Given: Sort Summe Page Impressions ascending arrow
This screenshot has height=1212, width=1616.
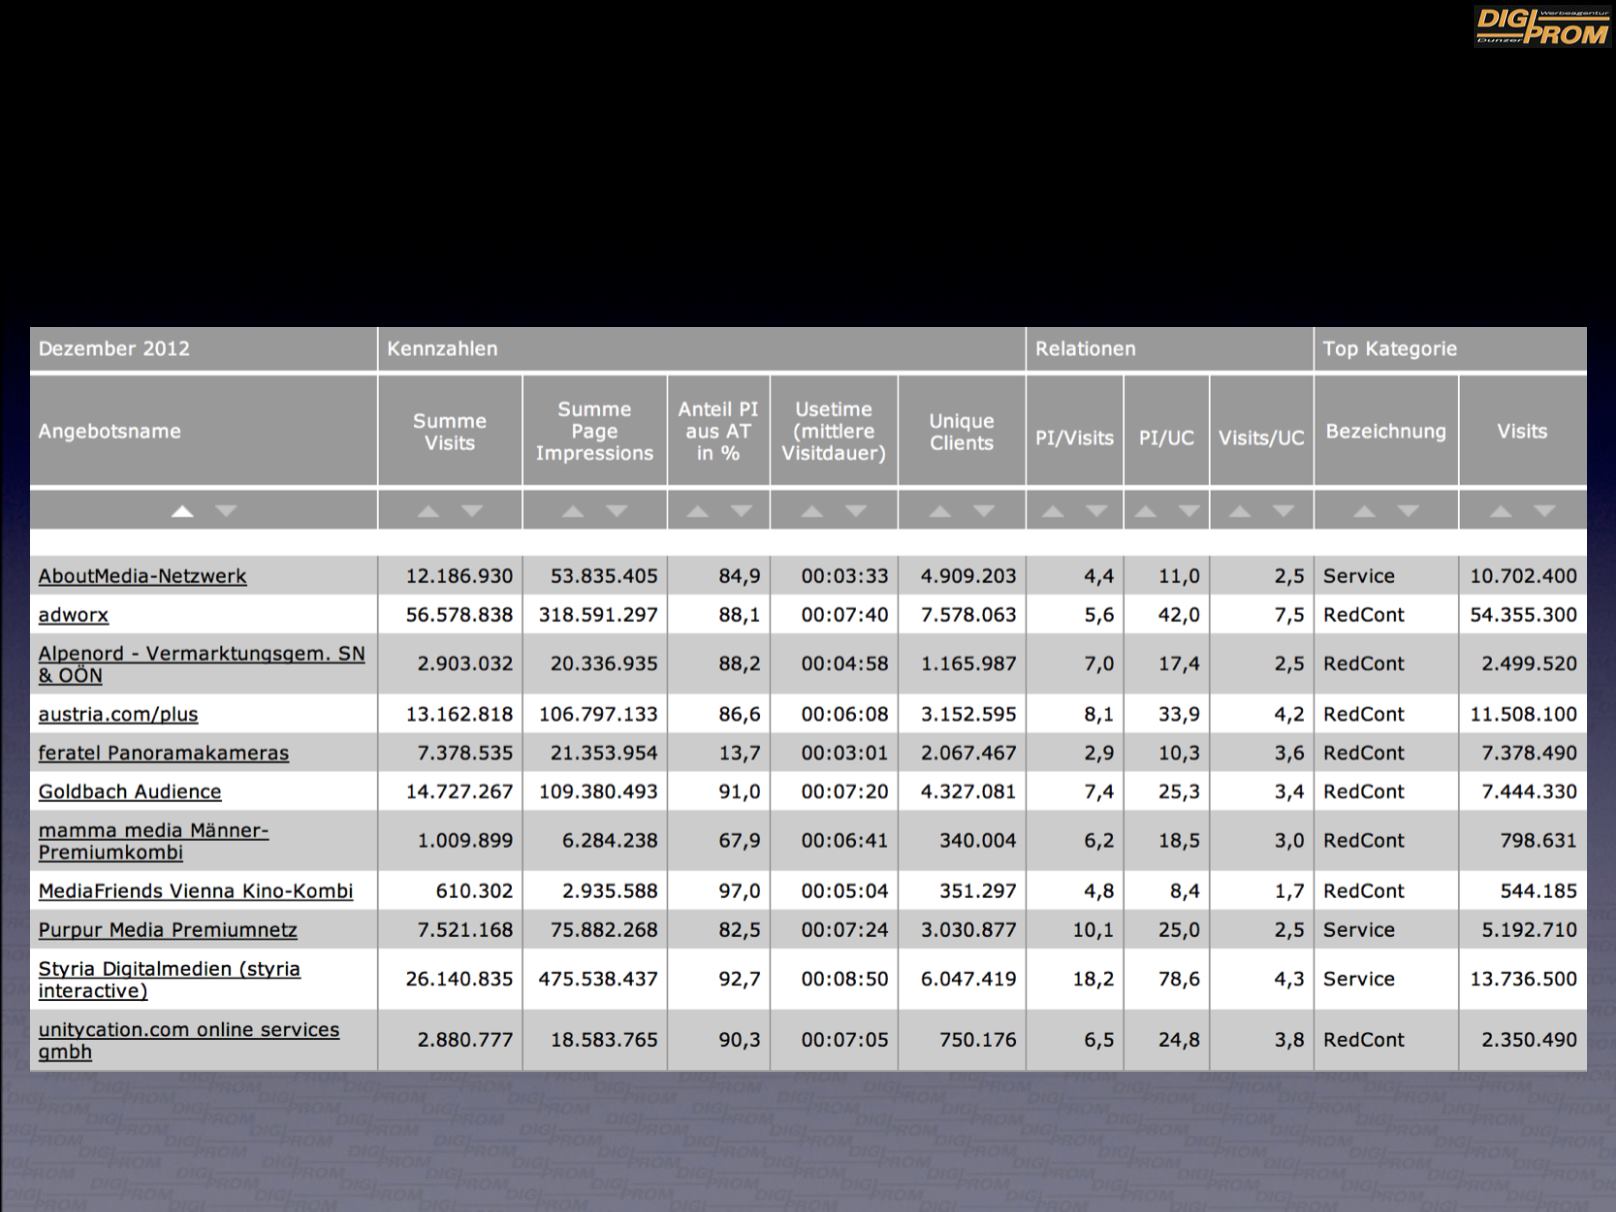Looking at the screenshot, I should 573,511.
